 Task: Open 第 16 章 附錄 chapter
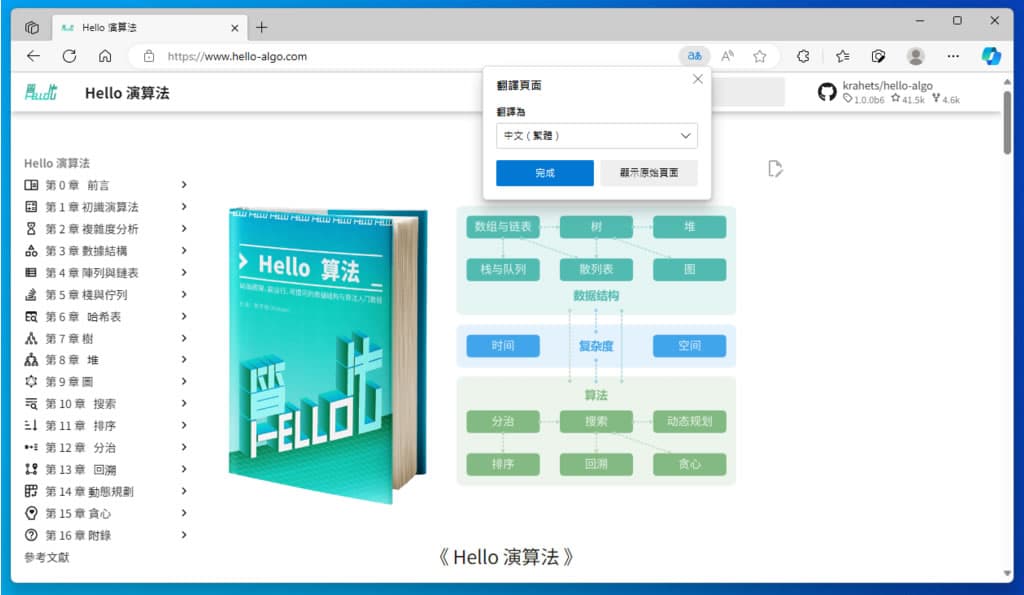78,535
